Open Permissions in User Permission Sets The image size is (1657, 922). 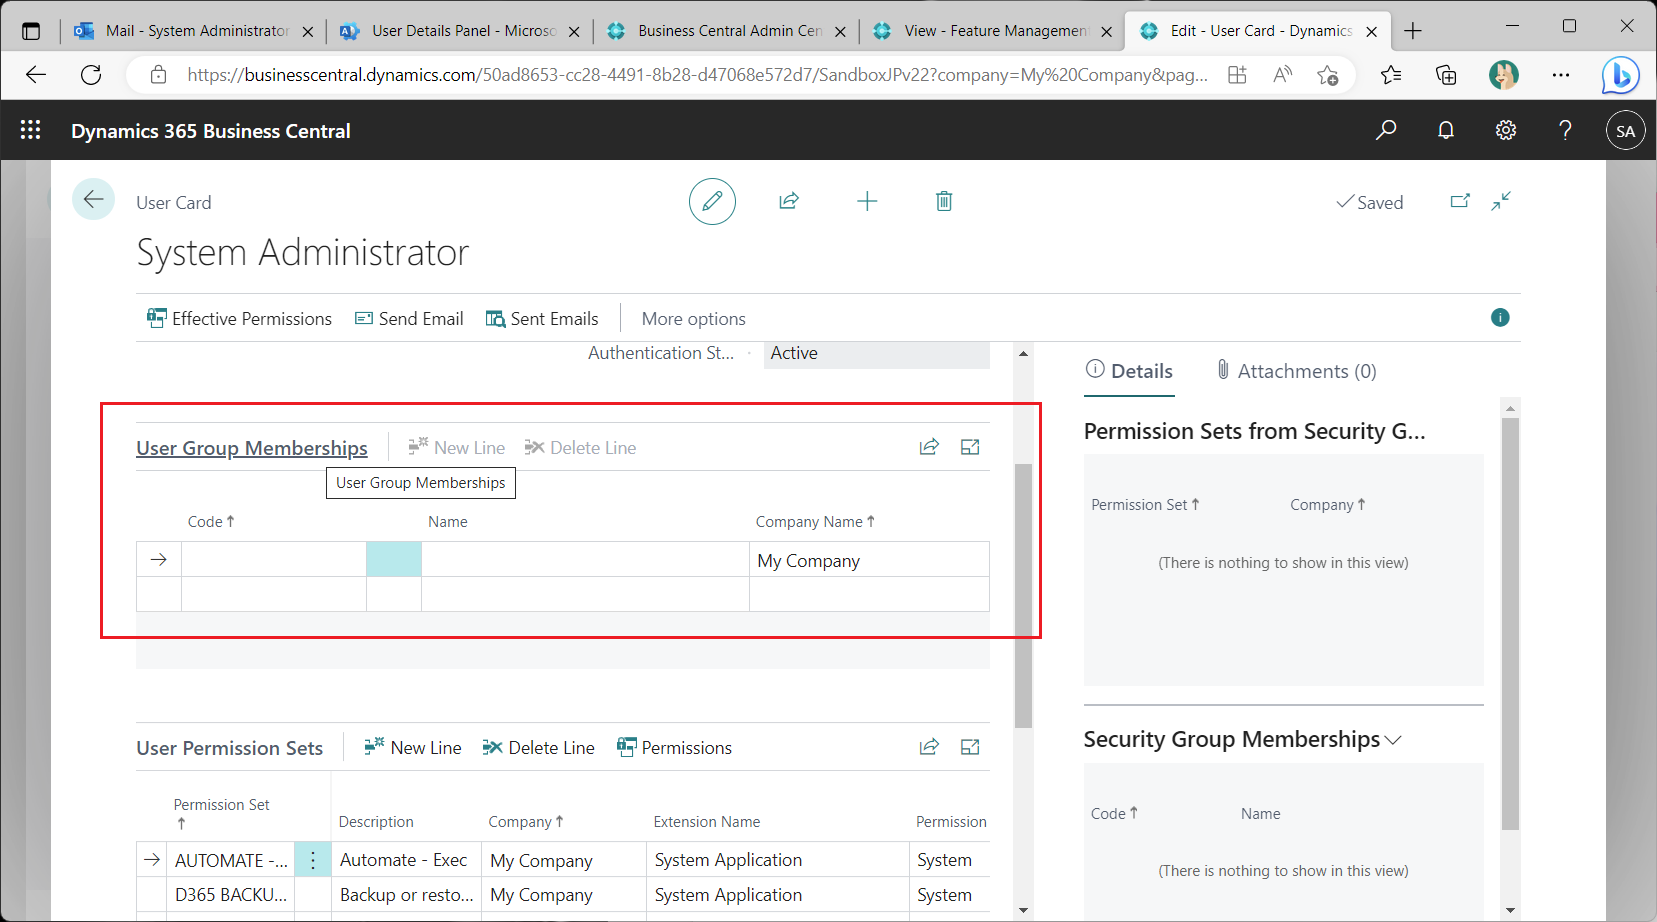pyautogui.click(x=674, y=747)
